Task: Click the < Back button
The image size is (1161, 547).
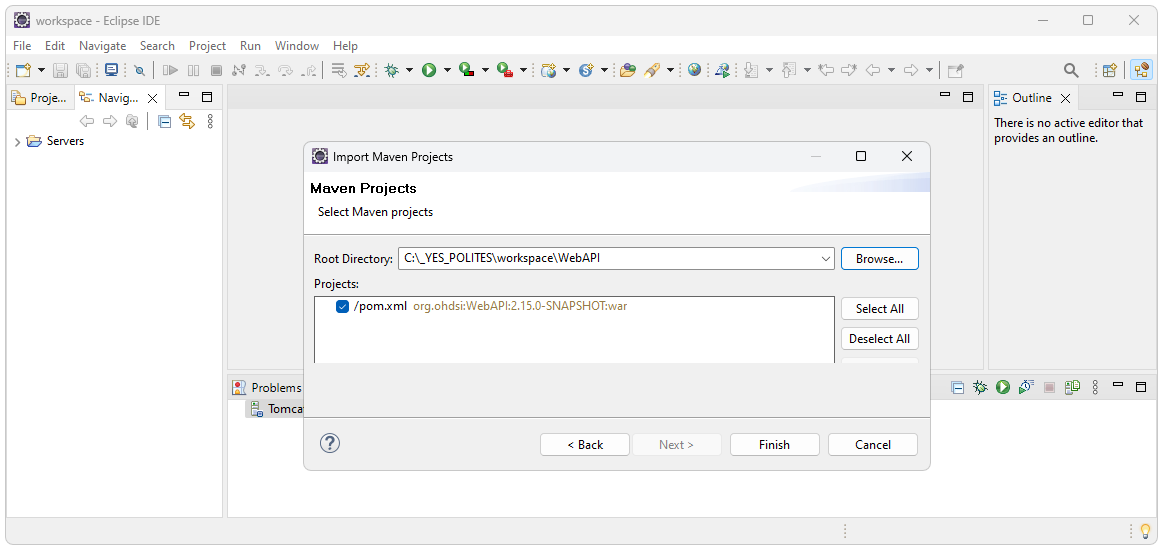Action: [585, 445]
